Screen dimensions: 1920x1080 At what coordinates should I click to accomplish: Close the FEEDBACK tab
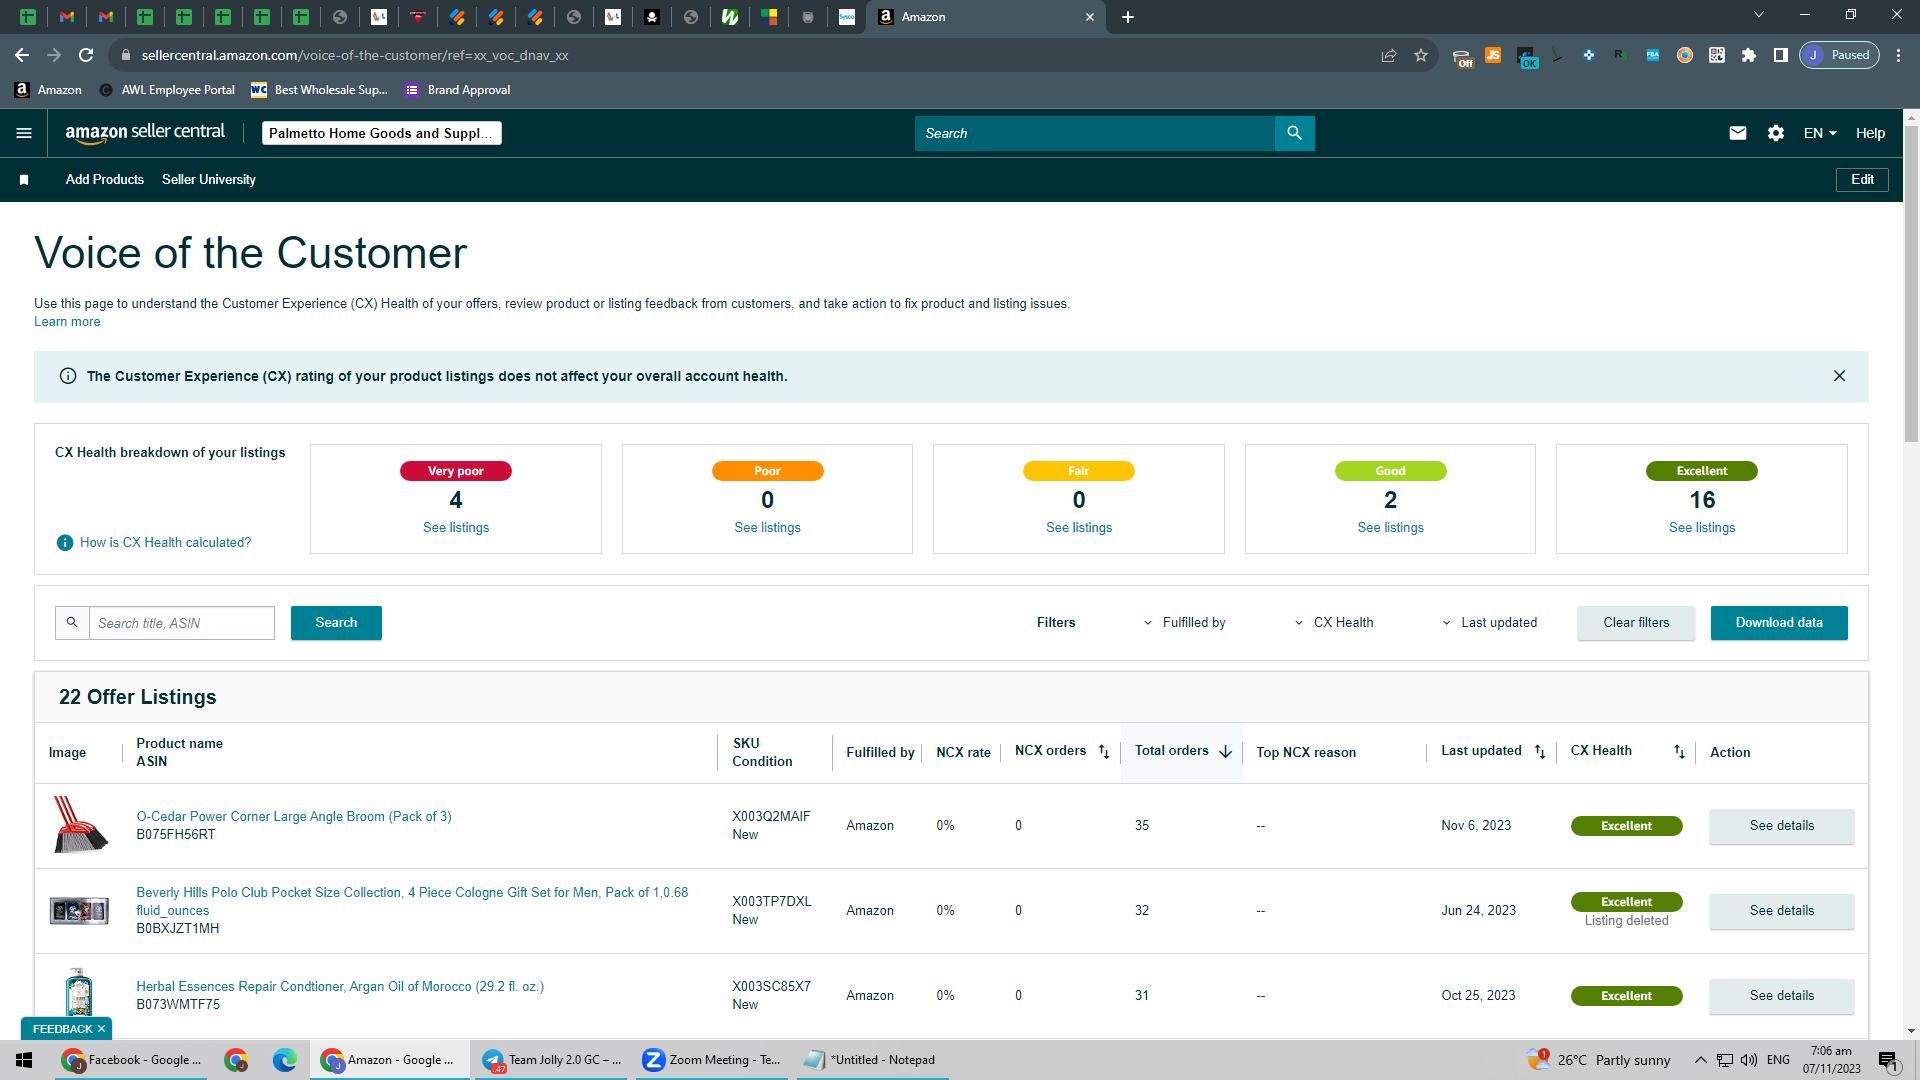pos(101,1029)
